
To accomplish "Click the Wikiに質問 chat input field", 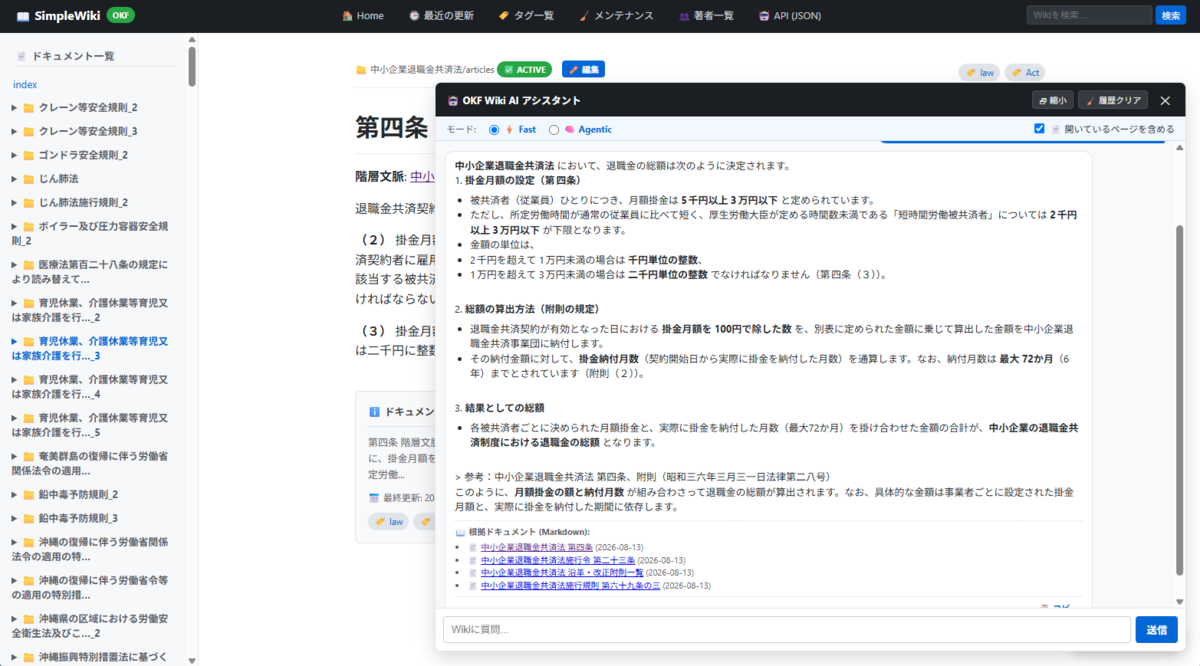I will [787, 629].
